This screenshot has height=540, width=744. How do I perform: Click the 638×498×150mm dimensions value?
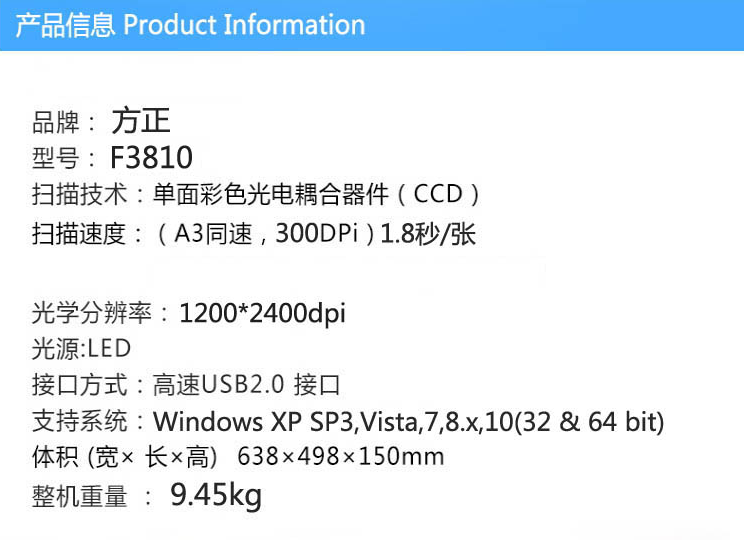coord(340,458)
